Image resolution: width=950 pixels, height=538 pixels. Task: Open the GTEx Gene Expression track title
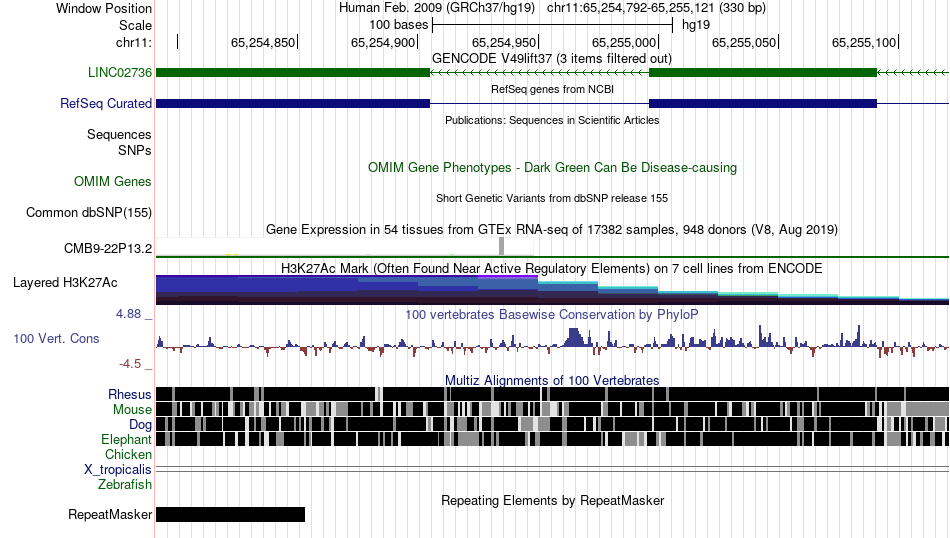click(x=552, y=230)
